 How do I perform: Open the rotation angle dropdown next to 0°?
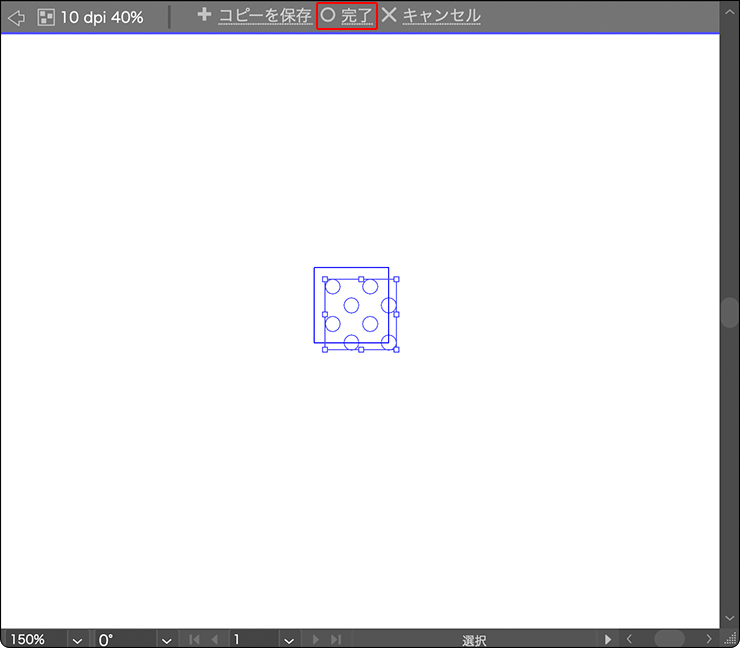[x=166, y=639]
